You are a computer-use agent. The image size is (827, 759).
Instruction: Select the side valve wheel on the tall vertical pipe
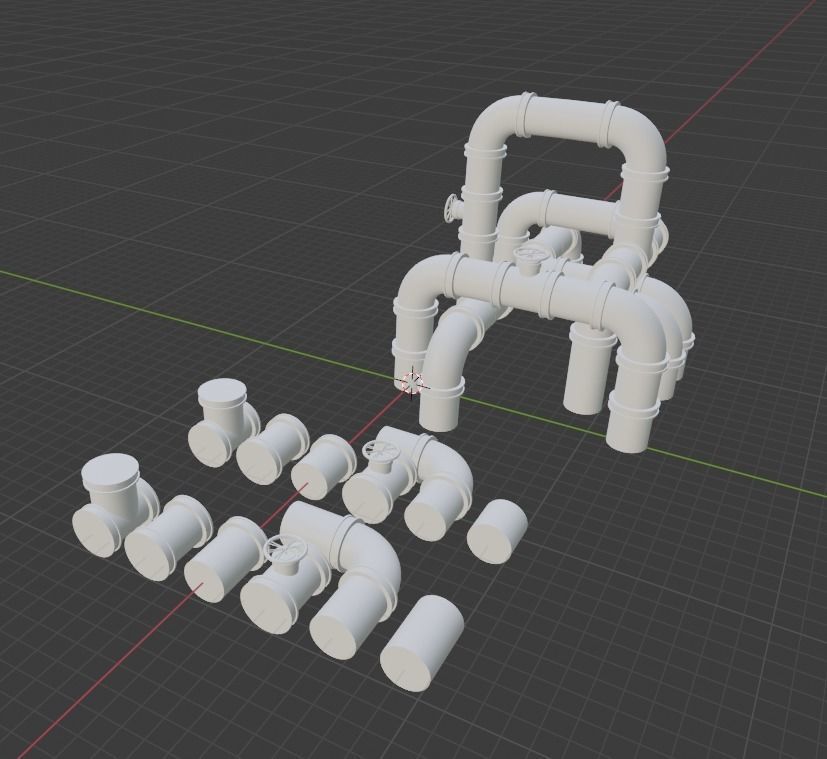pos(453,208)
